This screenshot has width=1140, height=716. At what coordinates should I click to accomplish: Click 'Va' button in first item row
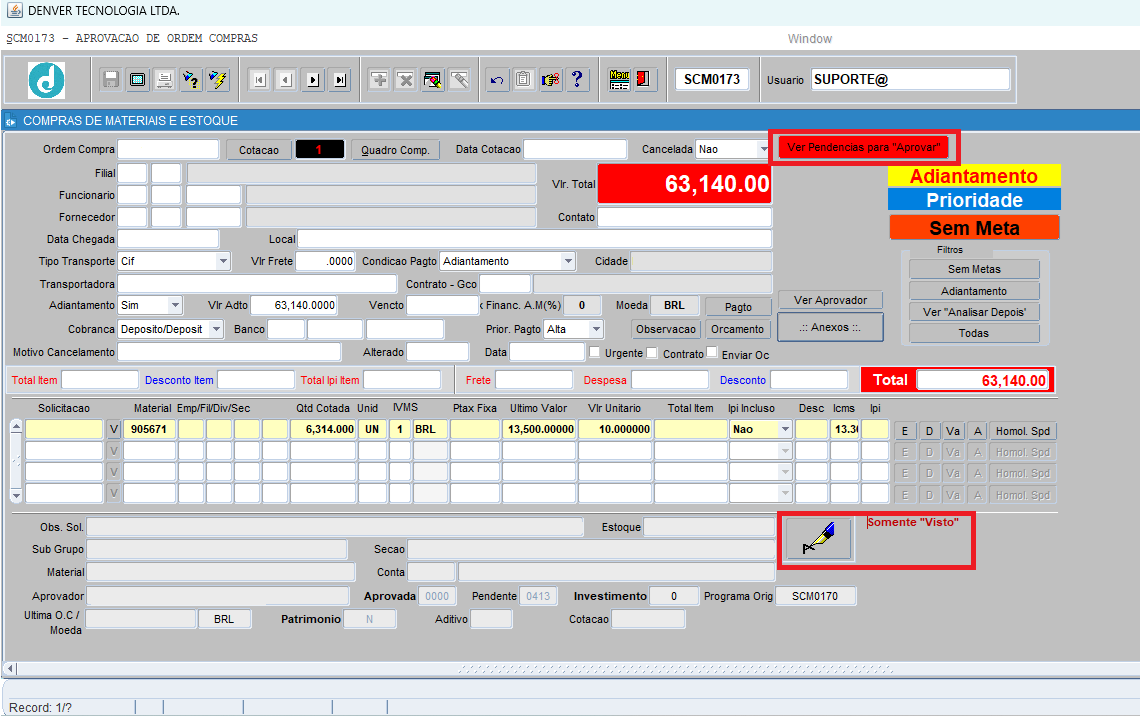(953, 431)
